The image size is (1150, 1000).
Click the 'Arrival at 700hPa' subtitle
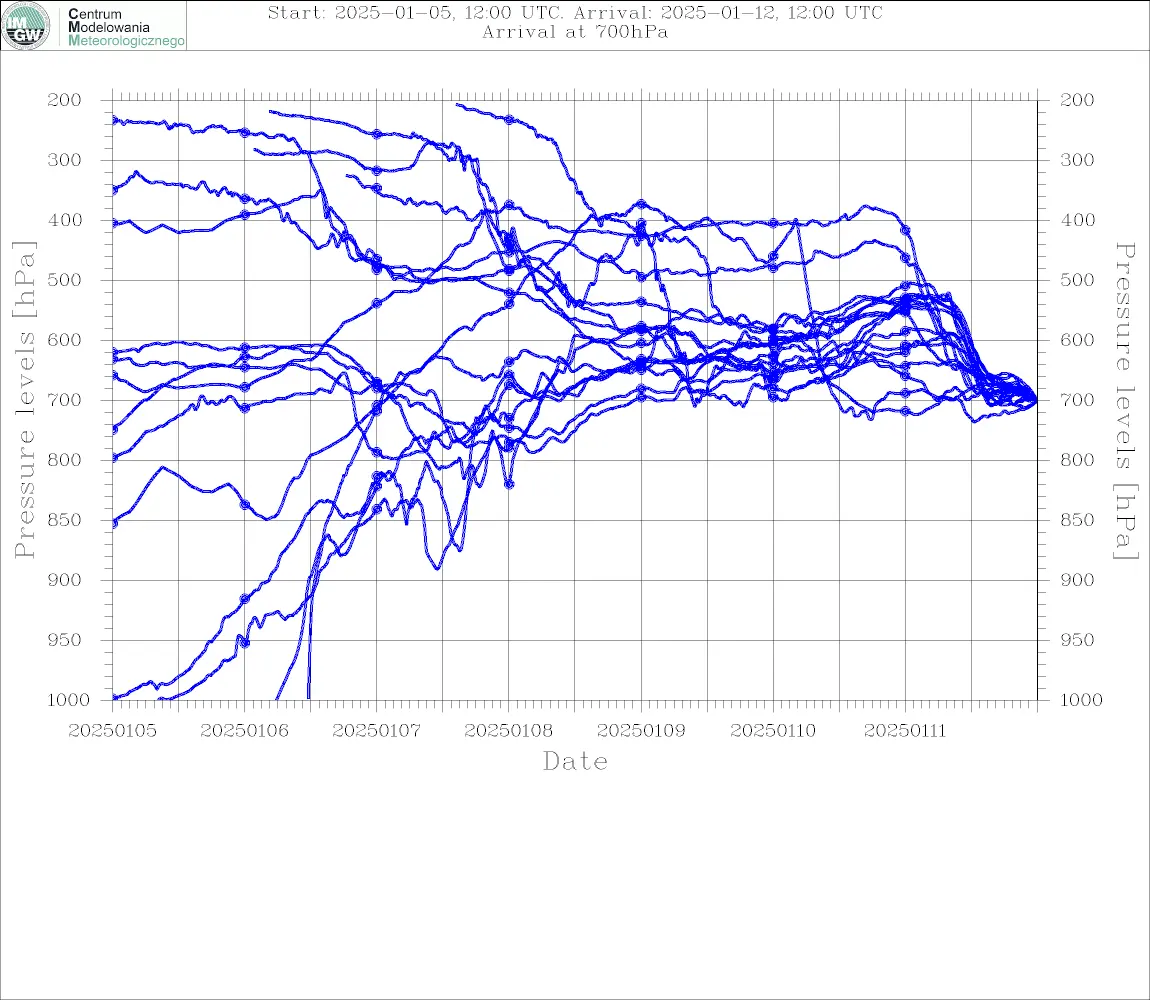pos(575,32)
